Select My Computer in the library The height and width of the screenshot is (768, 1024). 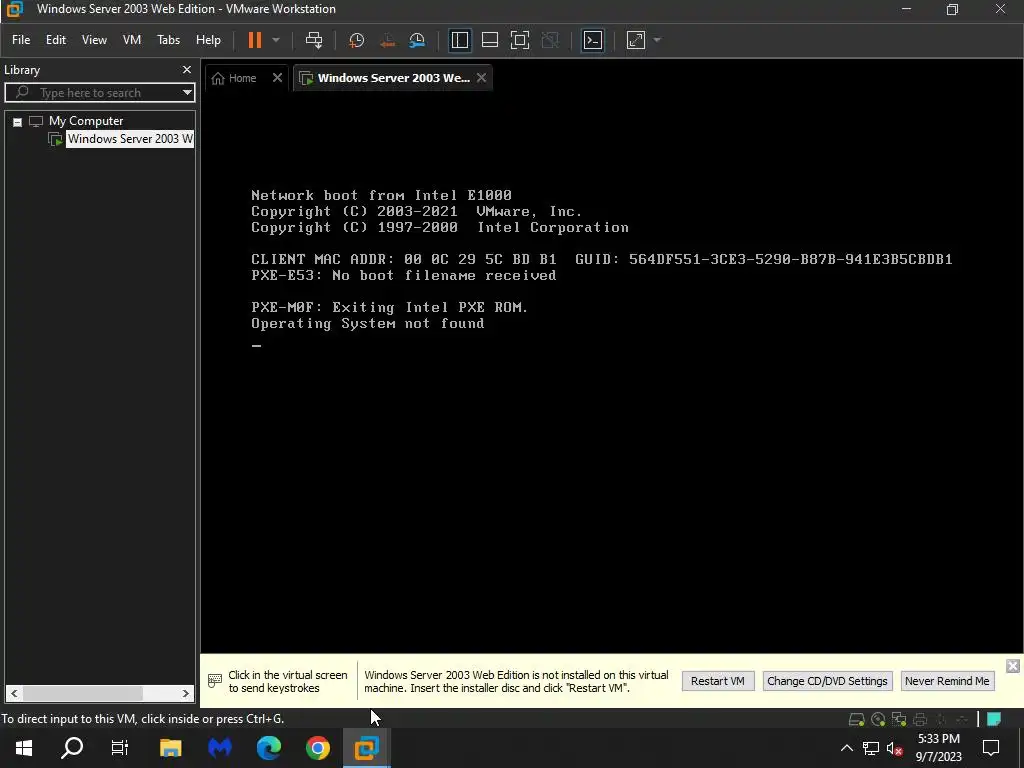(x=86, y=121)
